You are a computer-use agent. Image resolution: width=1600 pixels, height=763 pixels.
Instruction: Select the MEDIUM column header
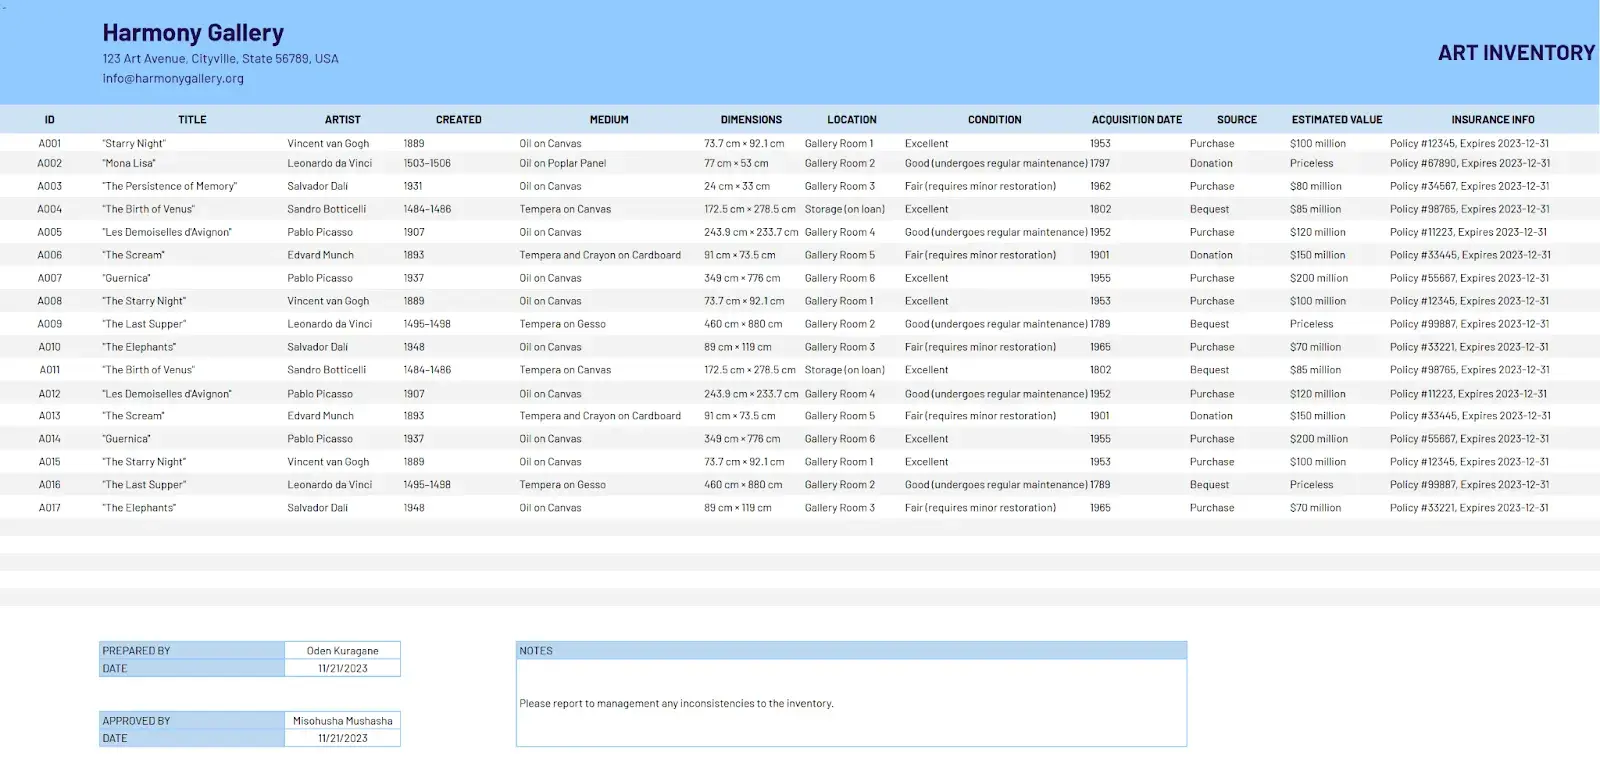pyautogui.click(x=608, y=120)
